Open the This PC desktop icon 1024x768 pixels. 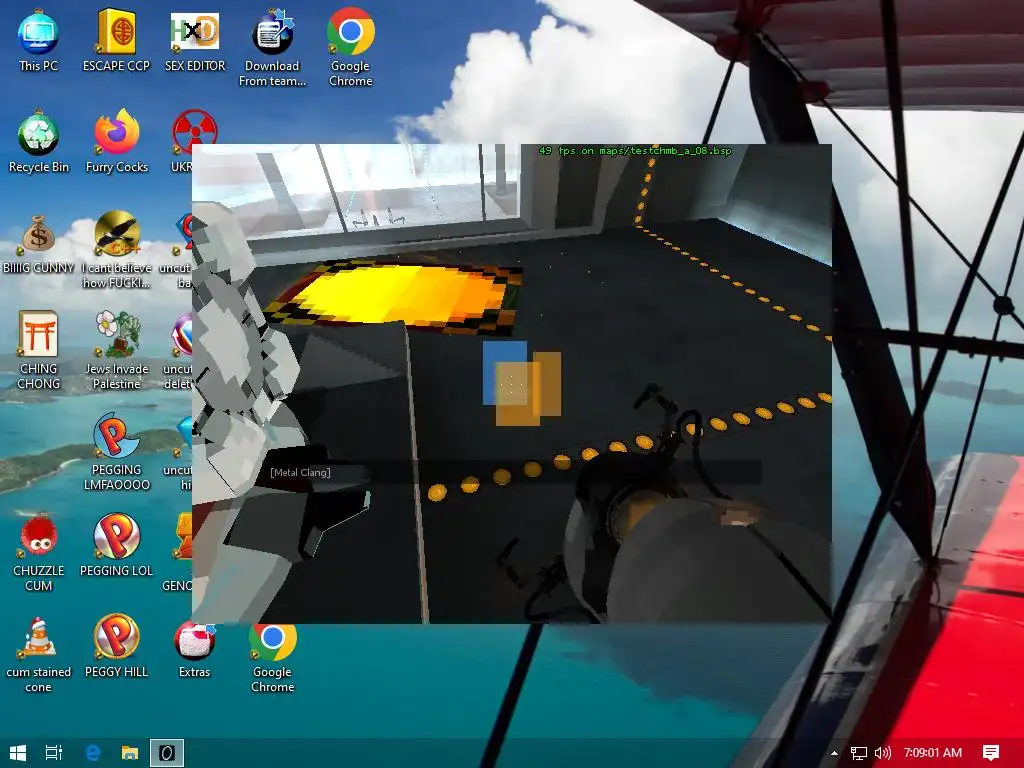[x=39, y=40]
